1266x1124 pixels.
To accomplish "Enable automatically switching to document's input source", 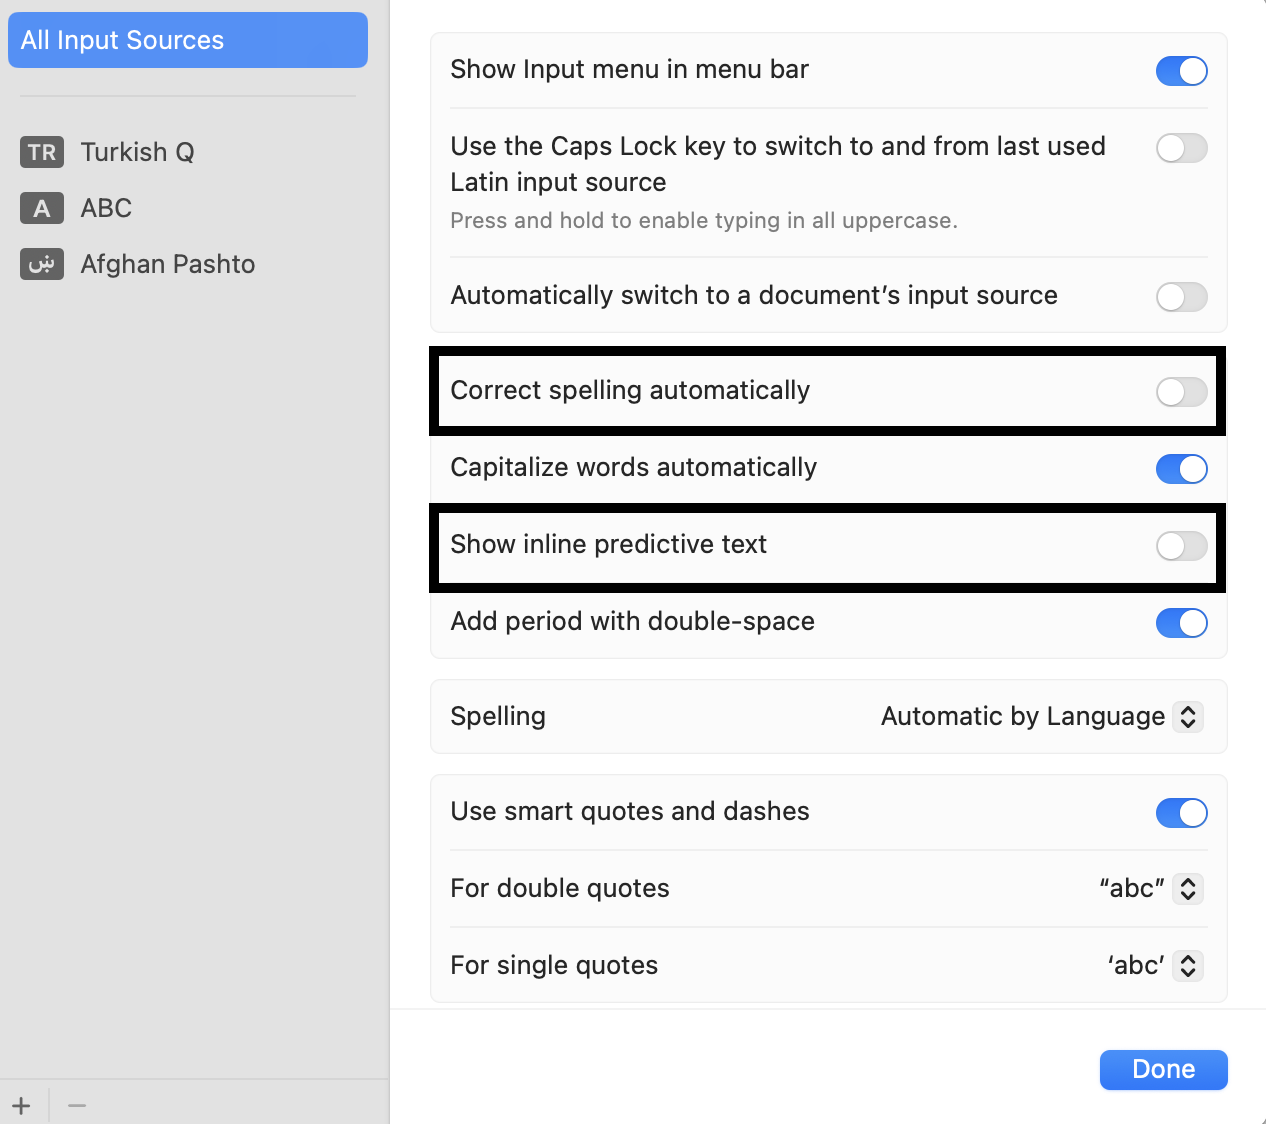I will click(1181, 297).
